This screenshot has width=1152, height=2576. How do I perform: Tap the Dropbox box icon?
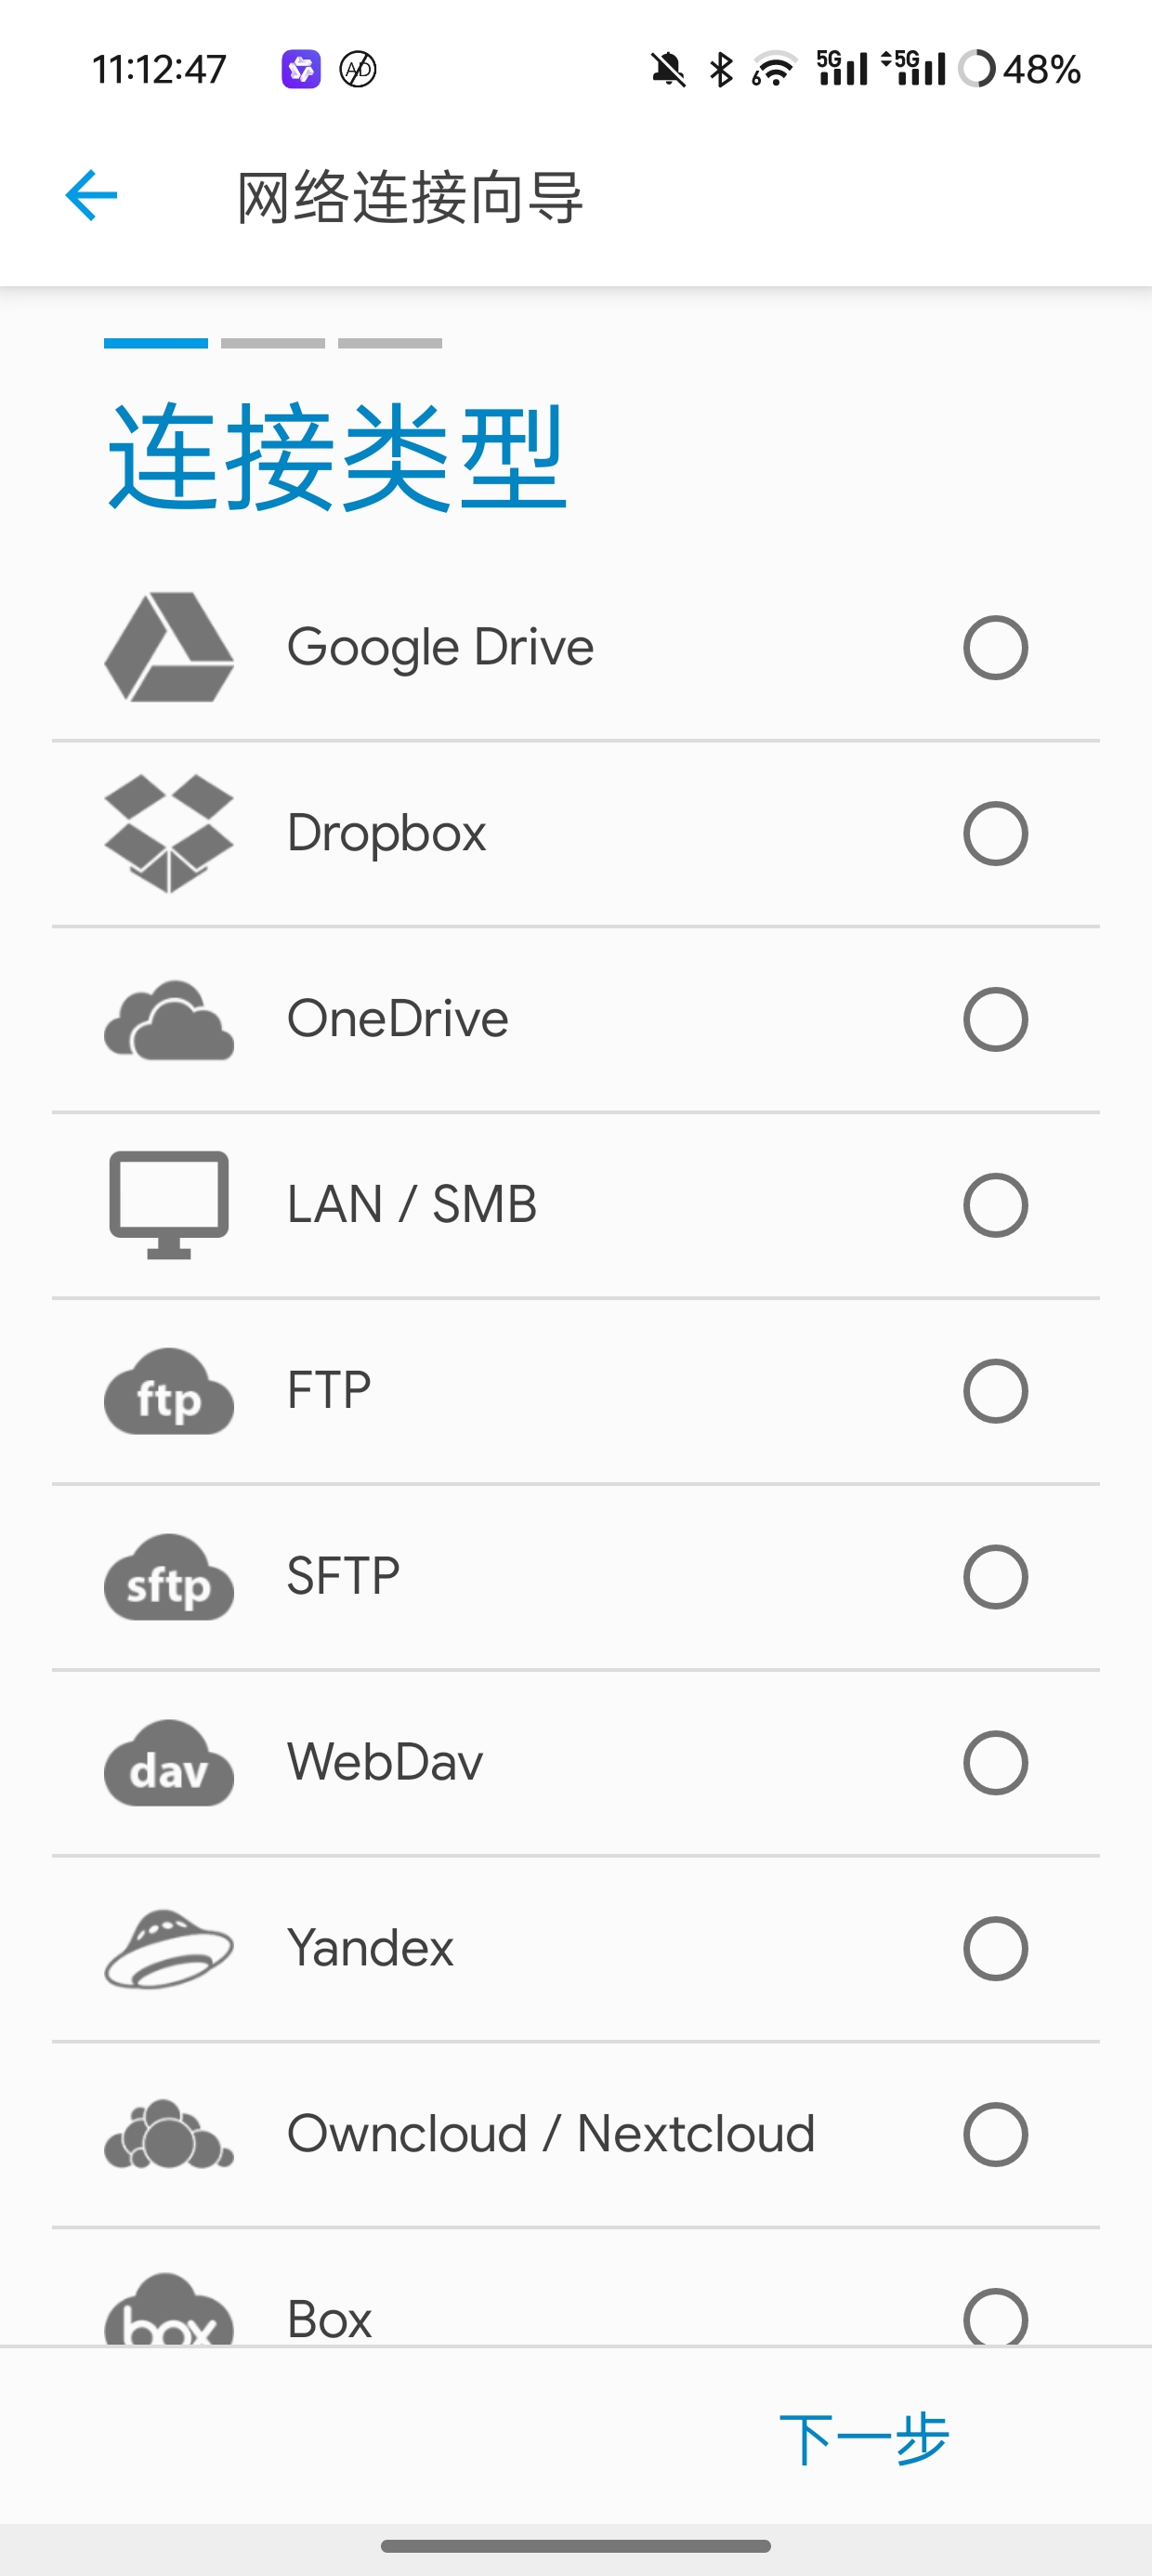point(169,833)
